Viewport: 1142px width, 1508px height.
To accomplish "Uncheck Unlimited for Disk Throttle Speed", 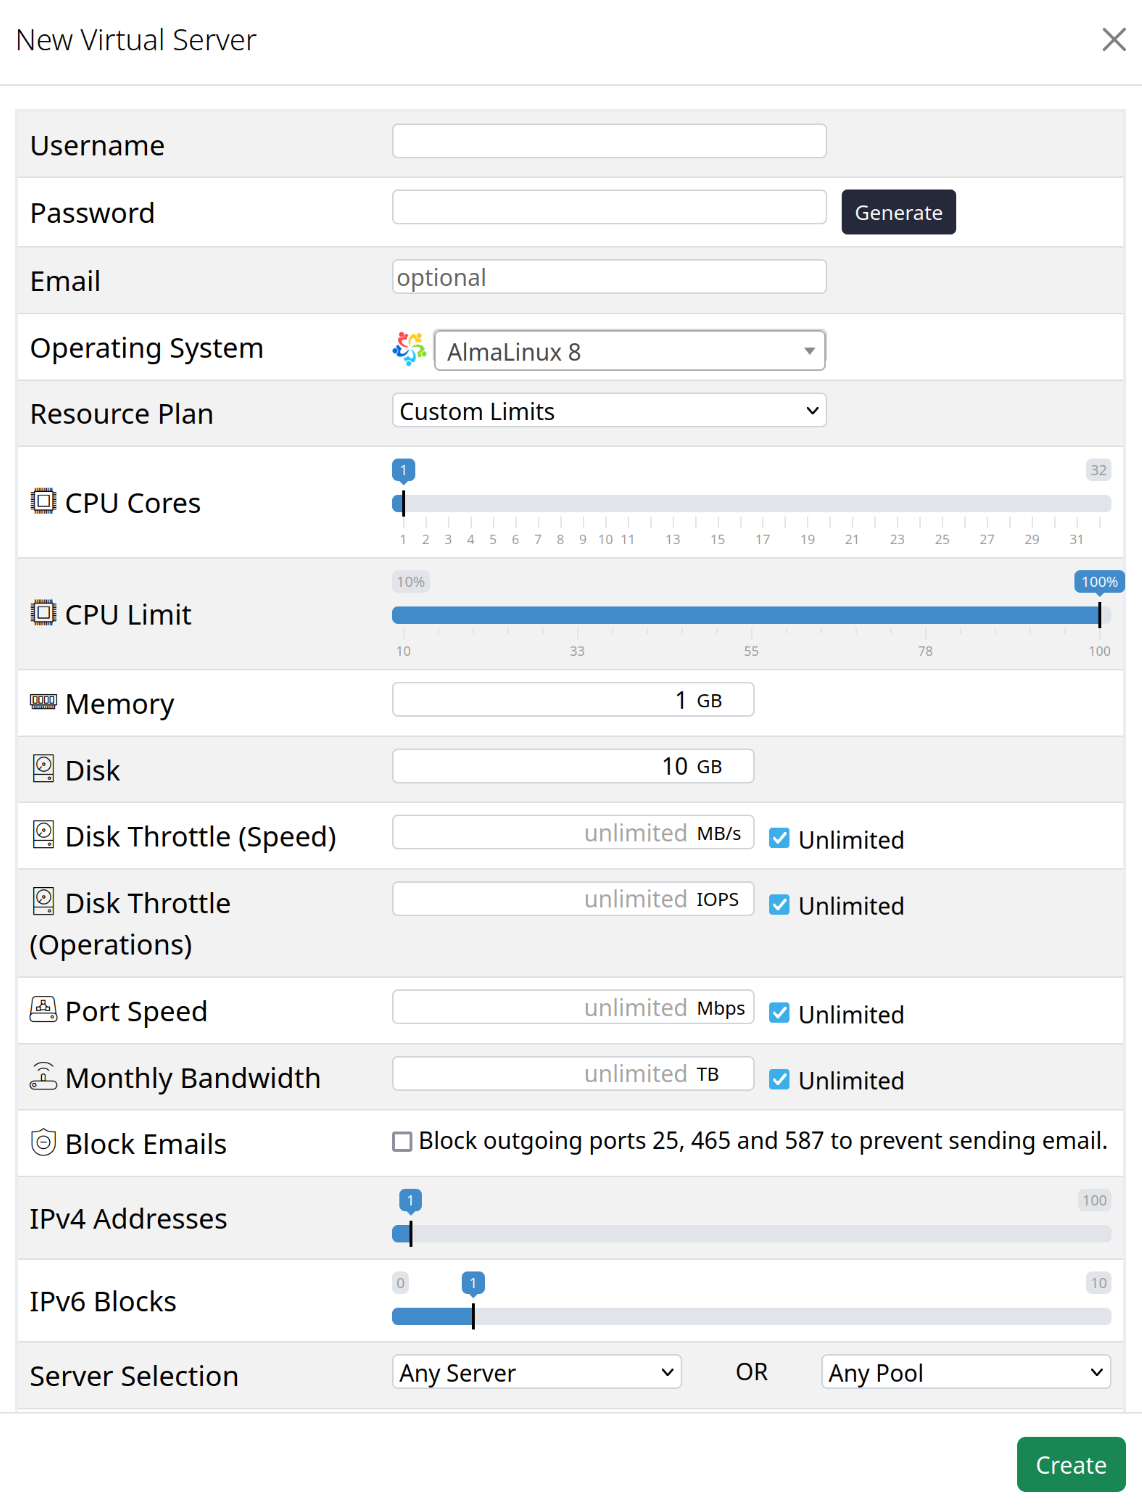I will 779,839.
